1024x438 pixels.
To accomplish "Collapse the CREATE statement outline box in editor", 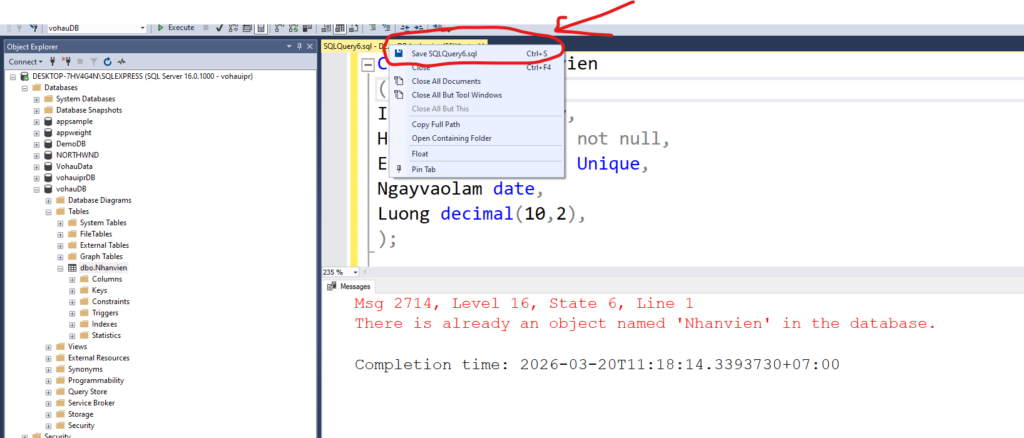I will pos(368,65).
